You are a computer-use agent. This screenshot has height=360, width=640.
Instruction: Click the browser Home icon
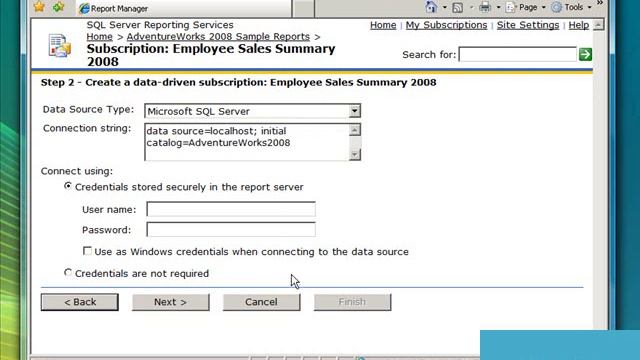tap(431, 7)
